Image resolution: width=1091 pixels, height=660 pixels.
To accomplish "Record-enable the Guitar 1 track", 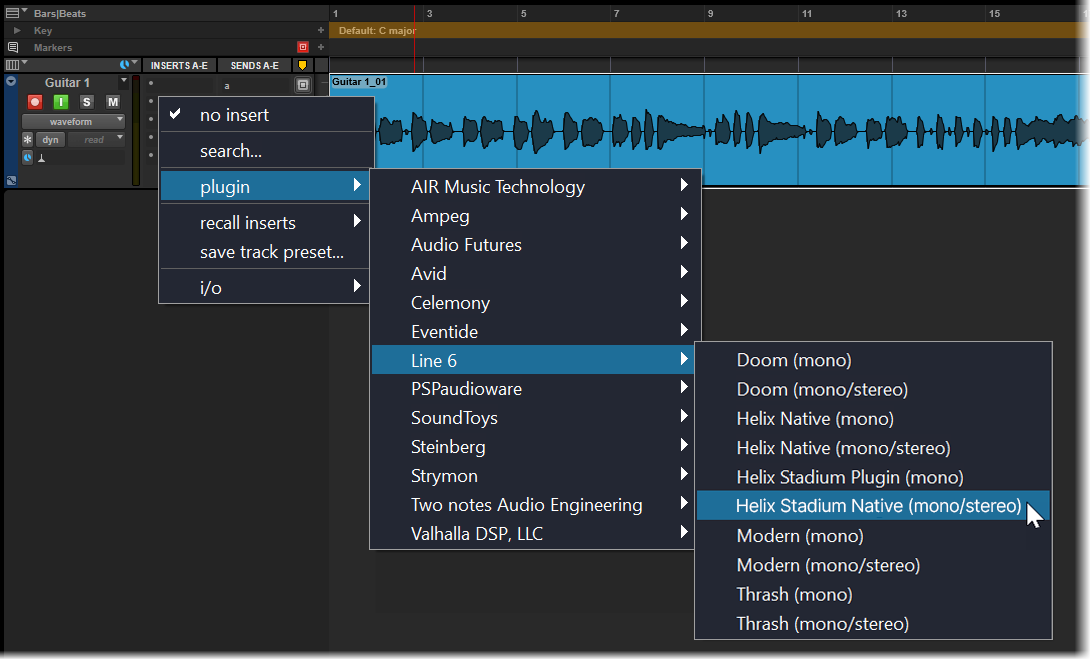I will coord(35,102).
